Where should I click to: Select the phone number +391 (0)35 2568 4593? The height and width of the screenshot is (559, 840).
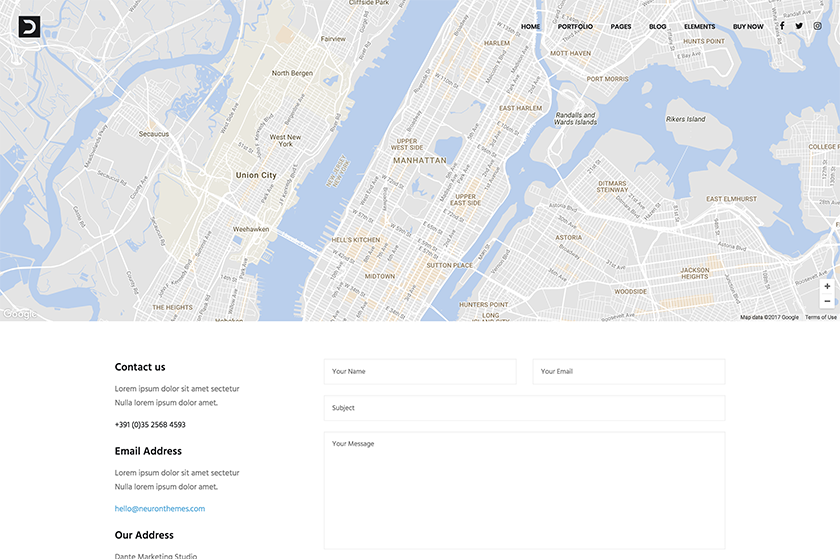tap(150, 424)
